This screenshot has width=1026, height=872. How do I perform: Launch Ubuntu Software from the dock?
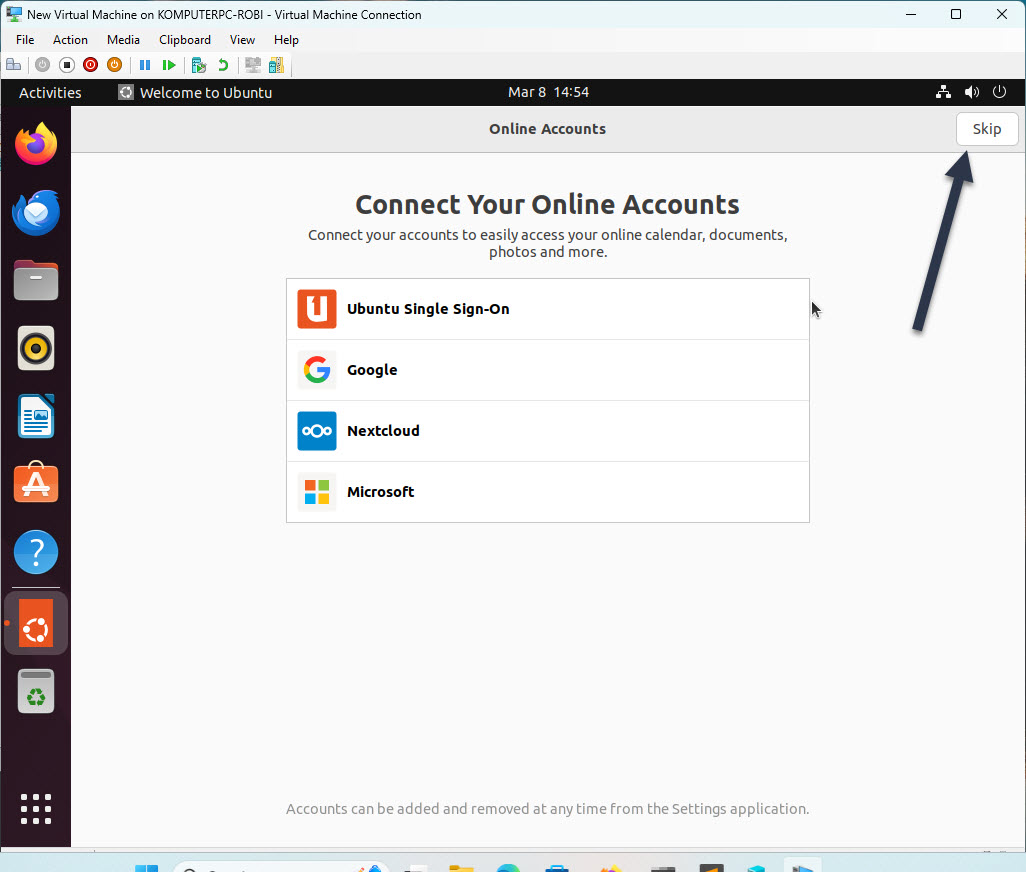click(36, 483)
